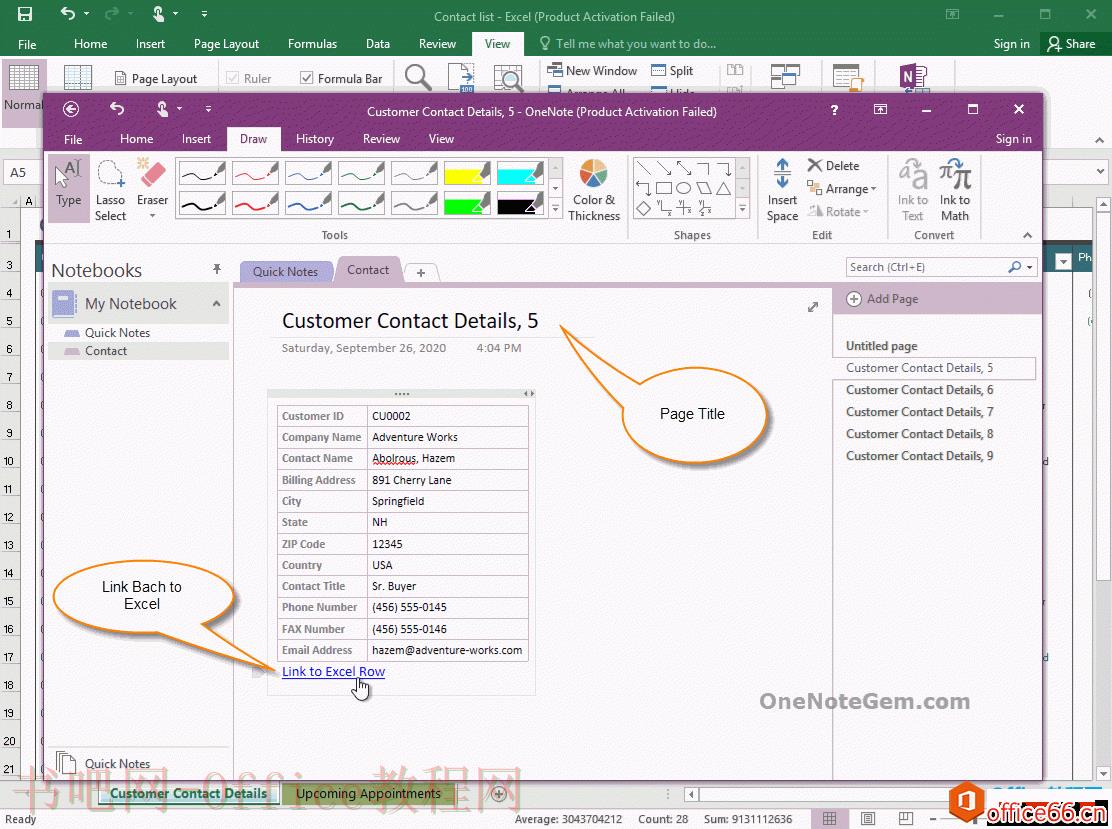Click Quick Notes at bottom of Notebooks pane
The height and width of the screenshot is (829, 1112).
coord(118,764)
